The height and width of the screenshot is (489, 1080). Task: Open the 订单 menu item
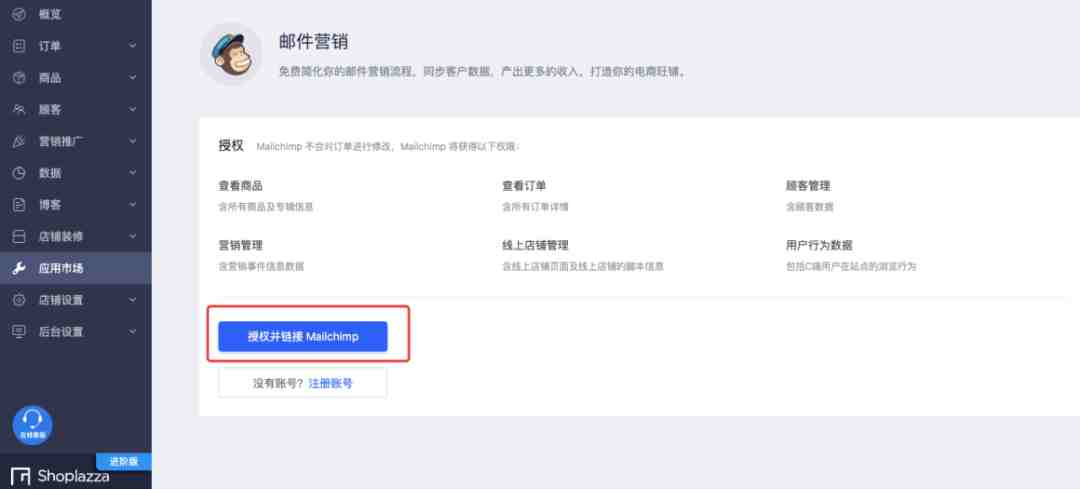click(76, 46)
